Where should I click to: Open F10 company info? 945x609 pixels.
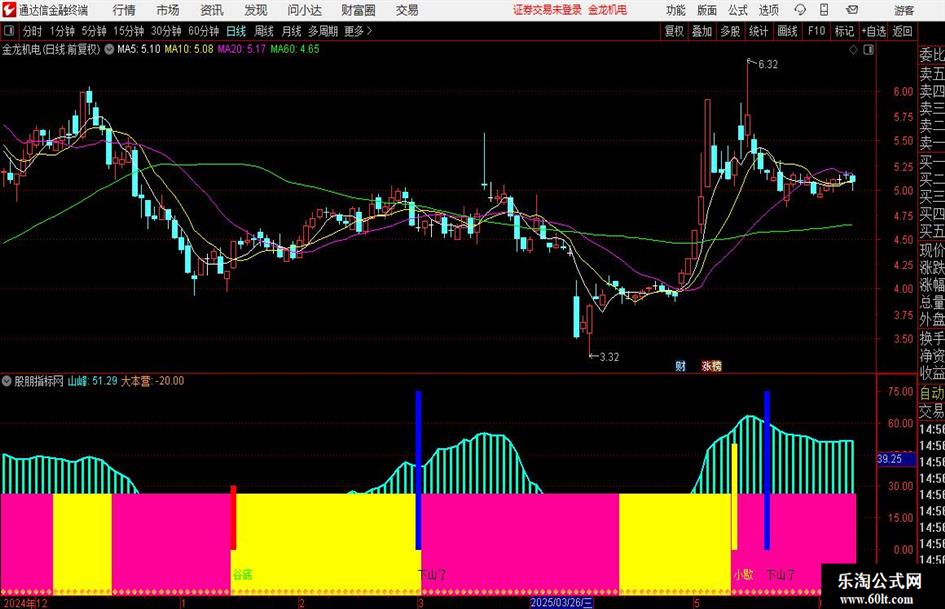pyautogui.click(x=816, y=31)
